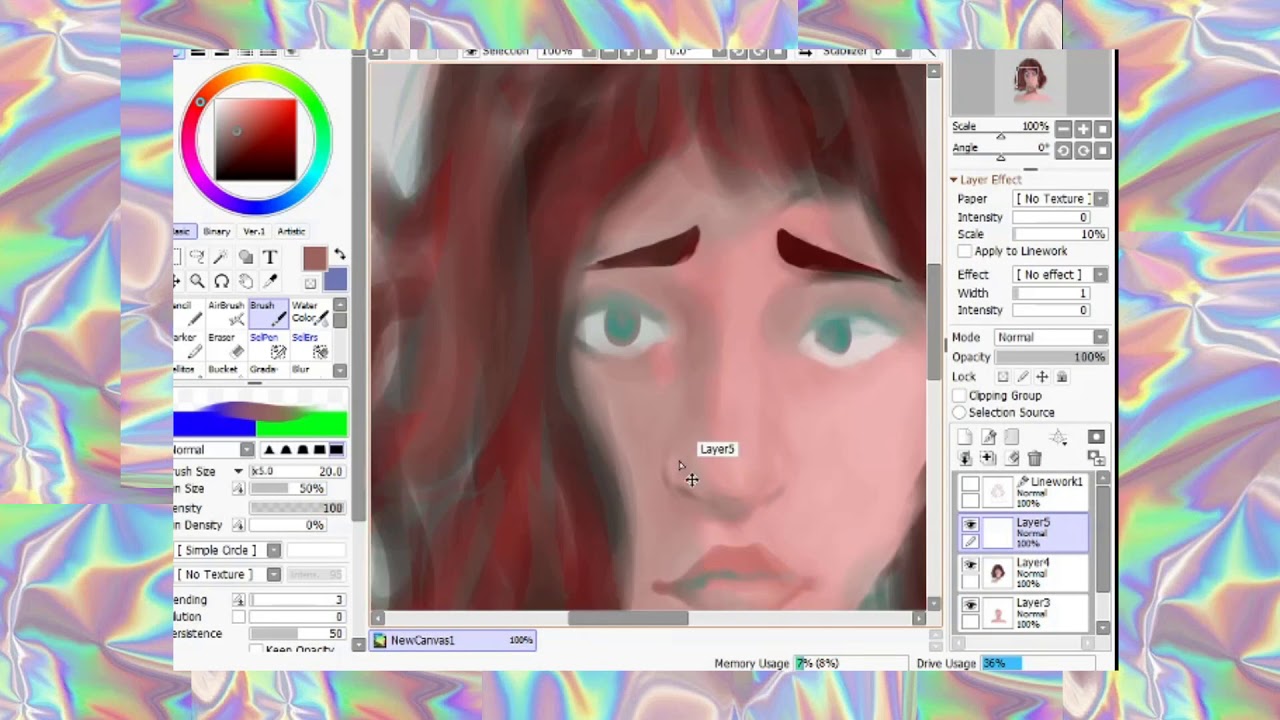Create a new linework layer
This screenshot has height=720, width=1280.
click(988, 437)
